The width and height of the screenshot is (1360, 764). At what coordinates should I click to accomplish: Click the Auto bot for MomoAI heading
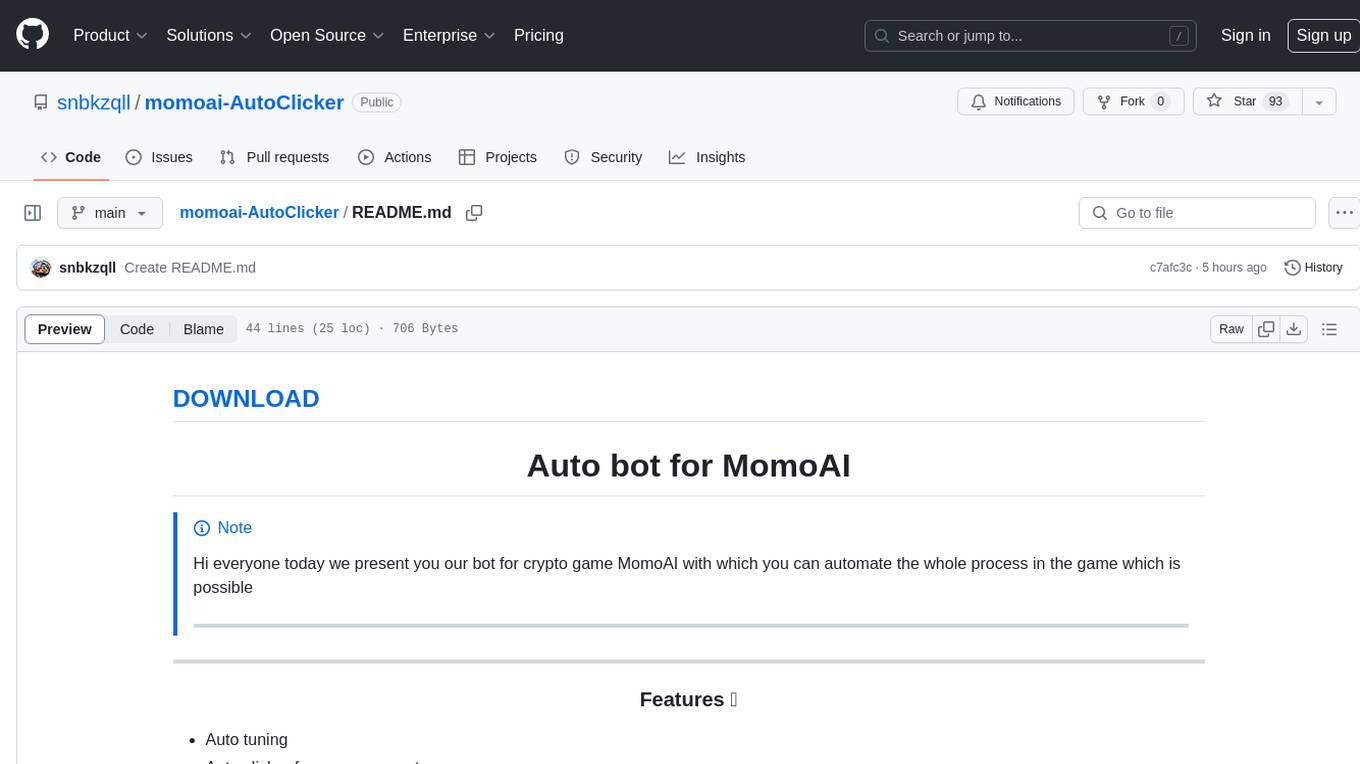(x=688, y=465)
